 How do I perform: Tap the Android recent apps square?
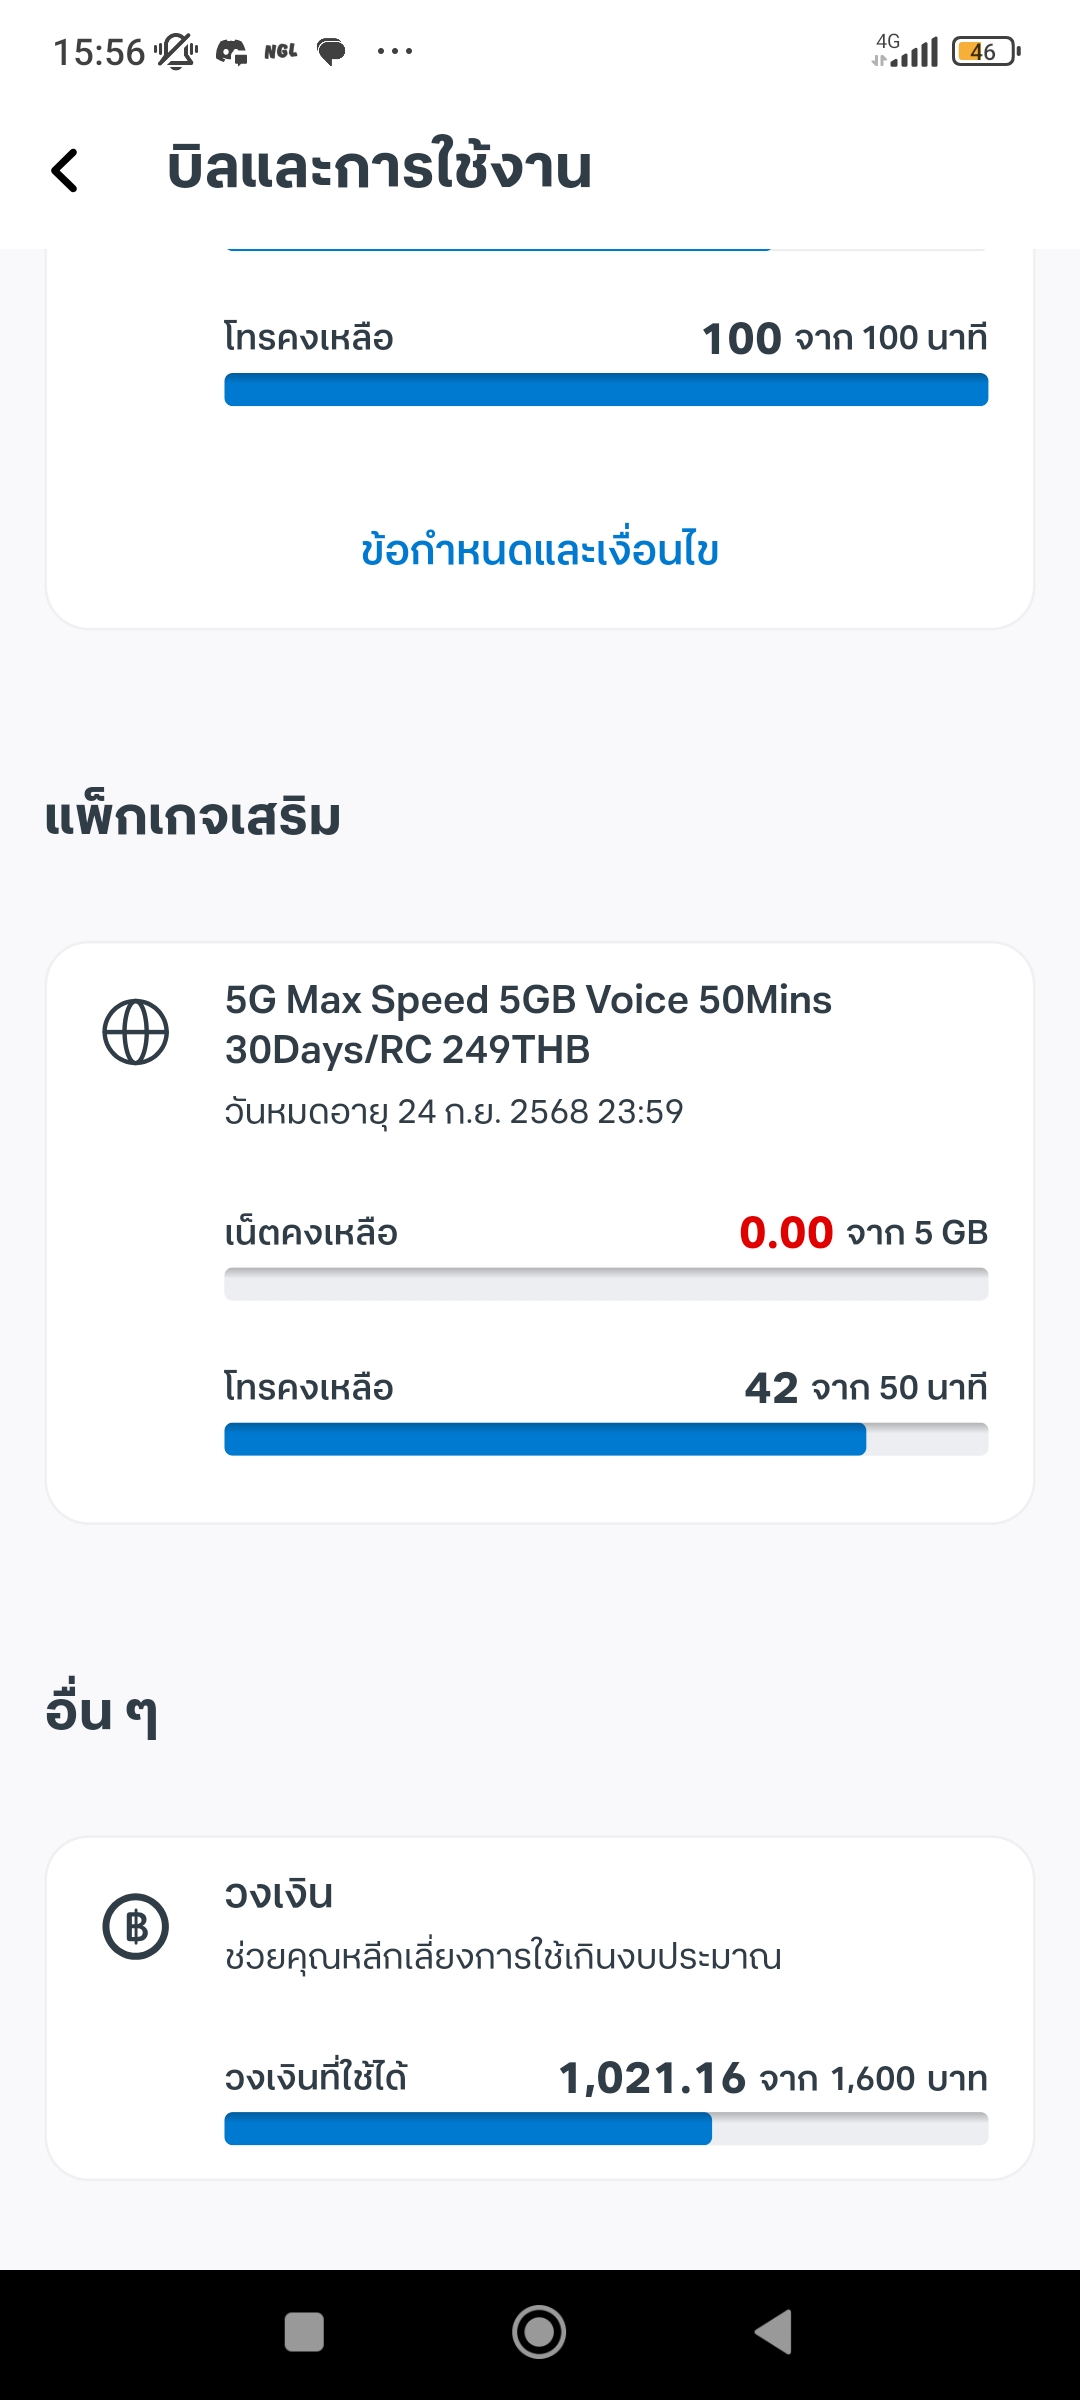pos(304,2332)
